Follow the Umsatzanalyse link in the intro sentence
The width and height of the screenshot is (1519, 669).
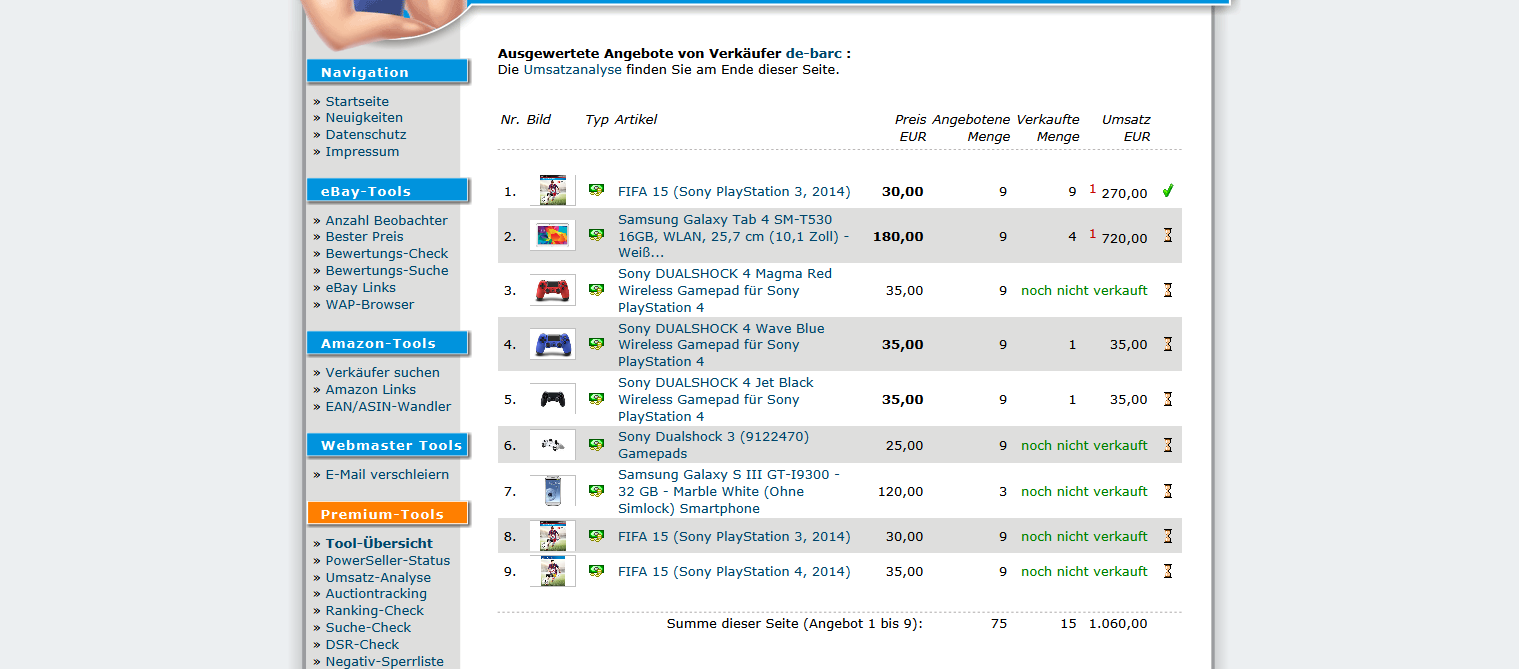(x=572, y=70)
